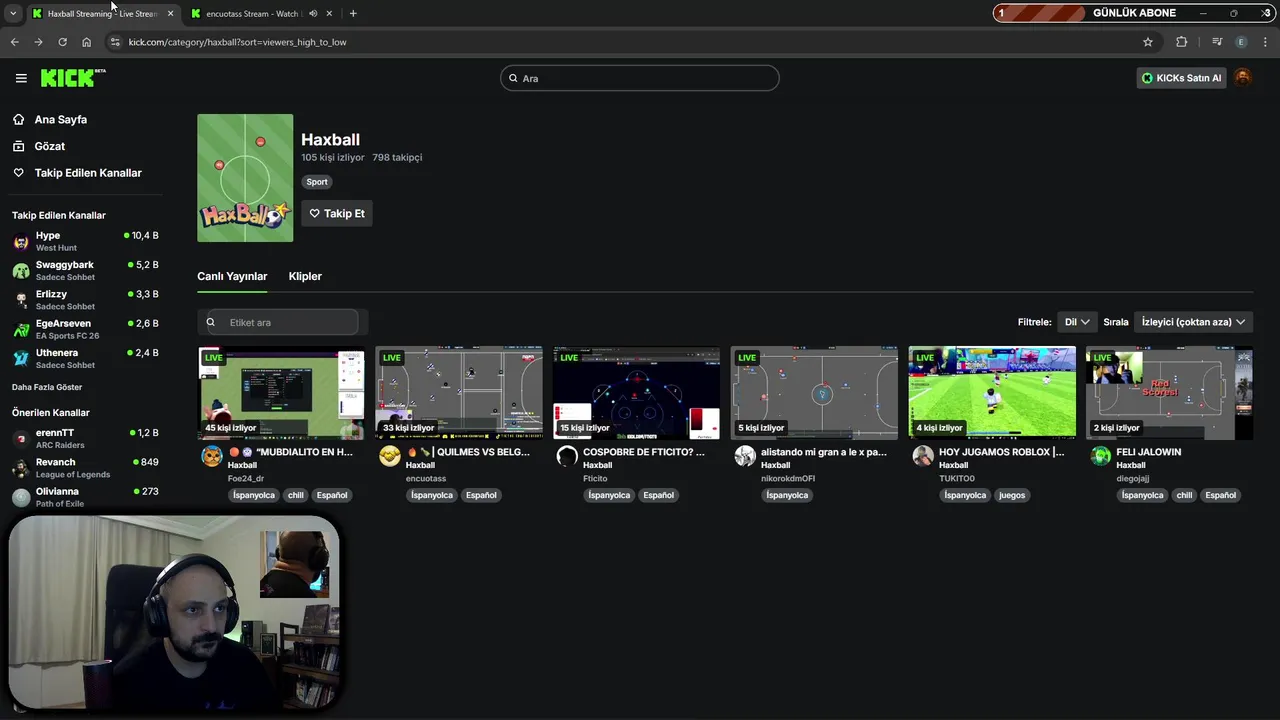Open FELI JALOWIN stream title
This screenshot has height=720, width=1280.
pyautogui.click(x=1148, y=452)
